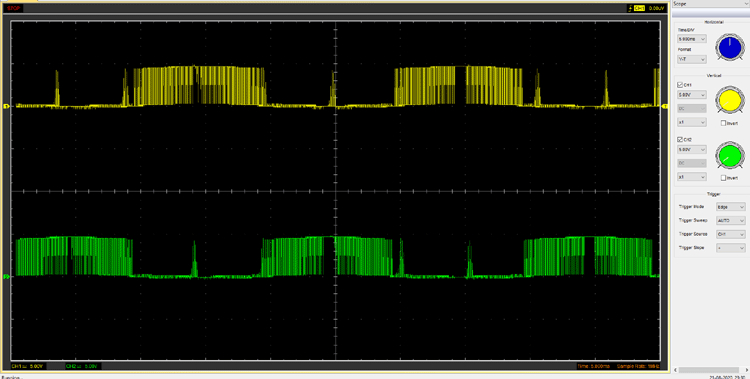Turn the blue horizontal Time/DIV knob
The height and width of the screenshot is (379, 750).
(730, 47)
